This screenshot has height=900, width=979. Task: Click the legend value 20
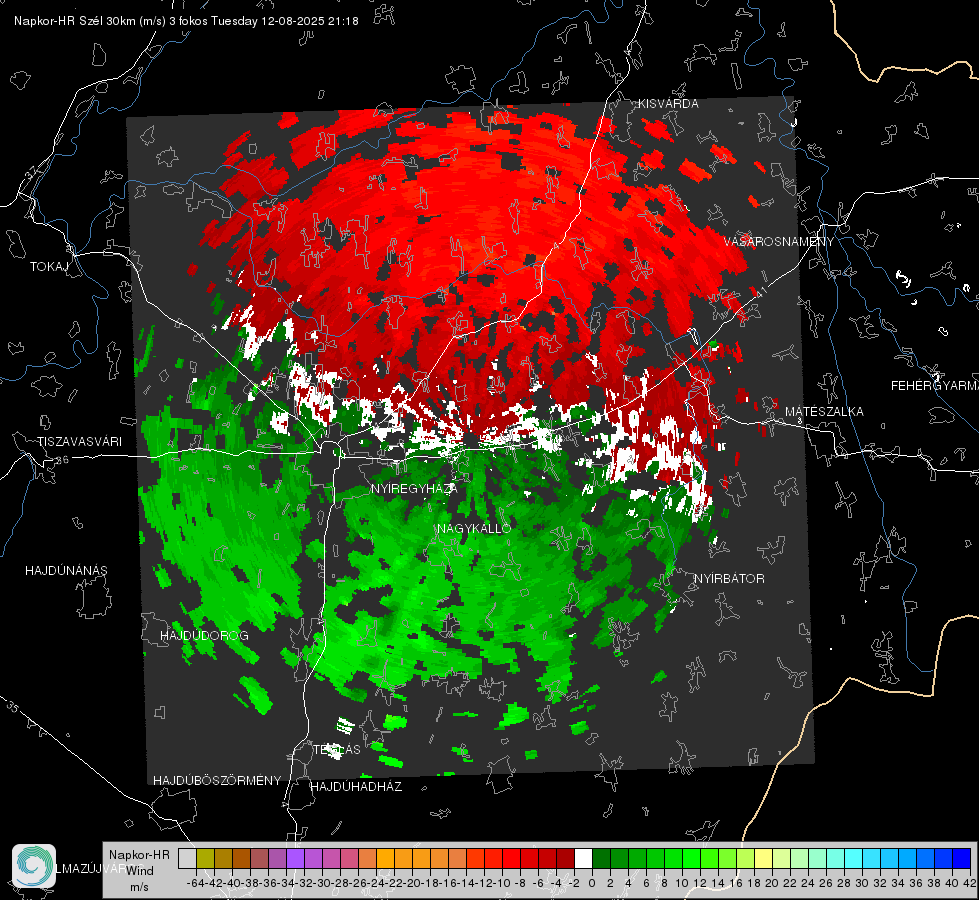(x=772, y=883)
